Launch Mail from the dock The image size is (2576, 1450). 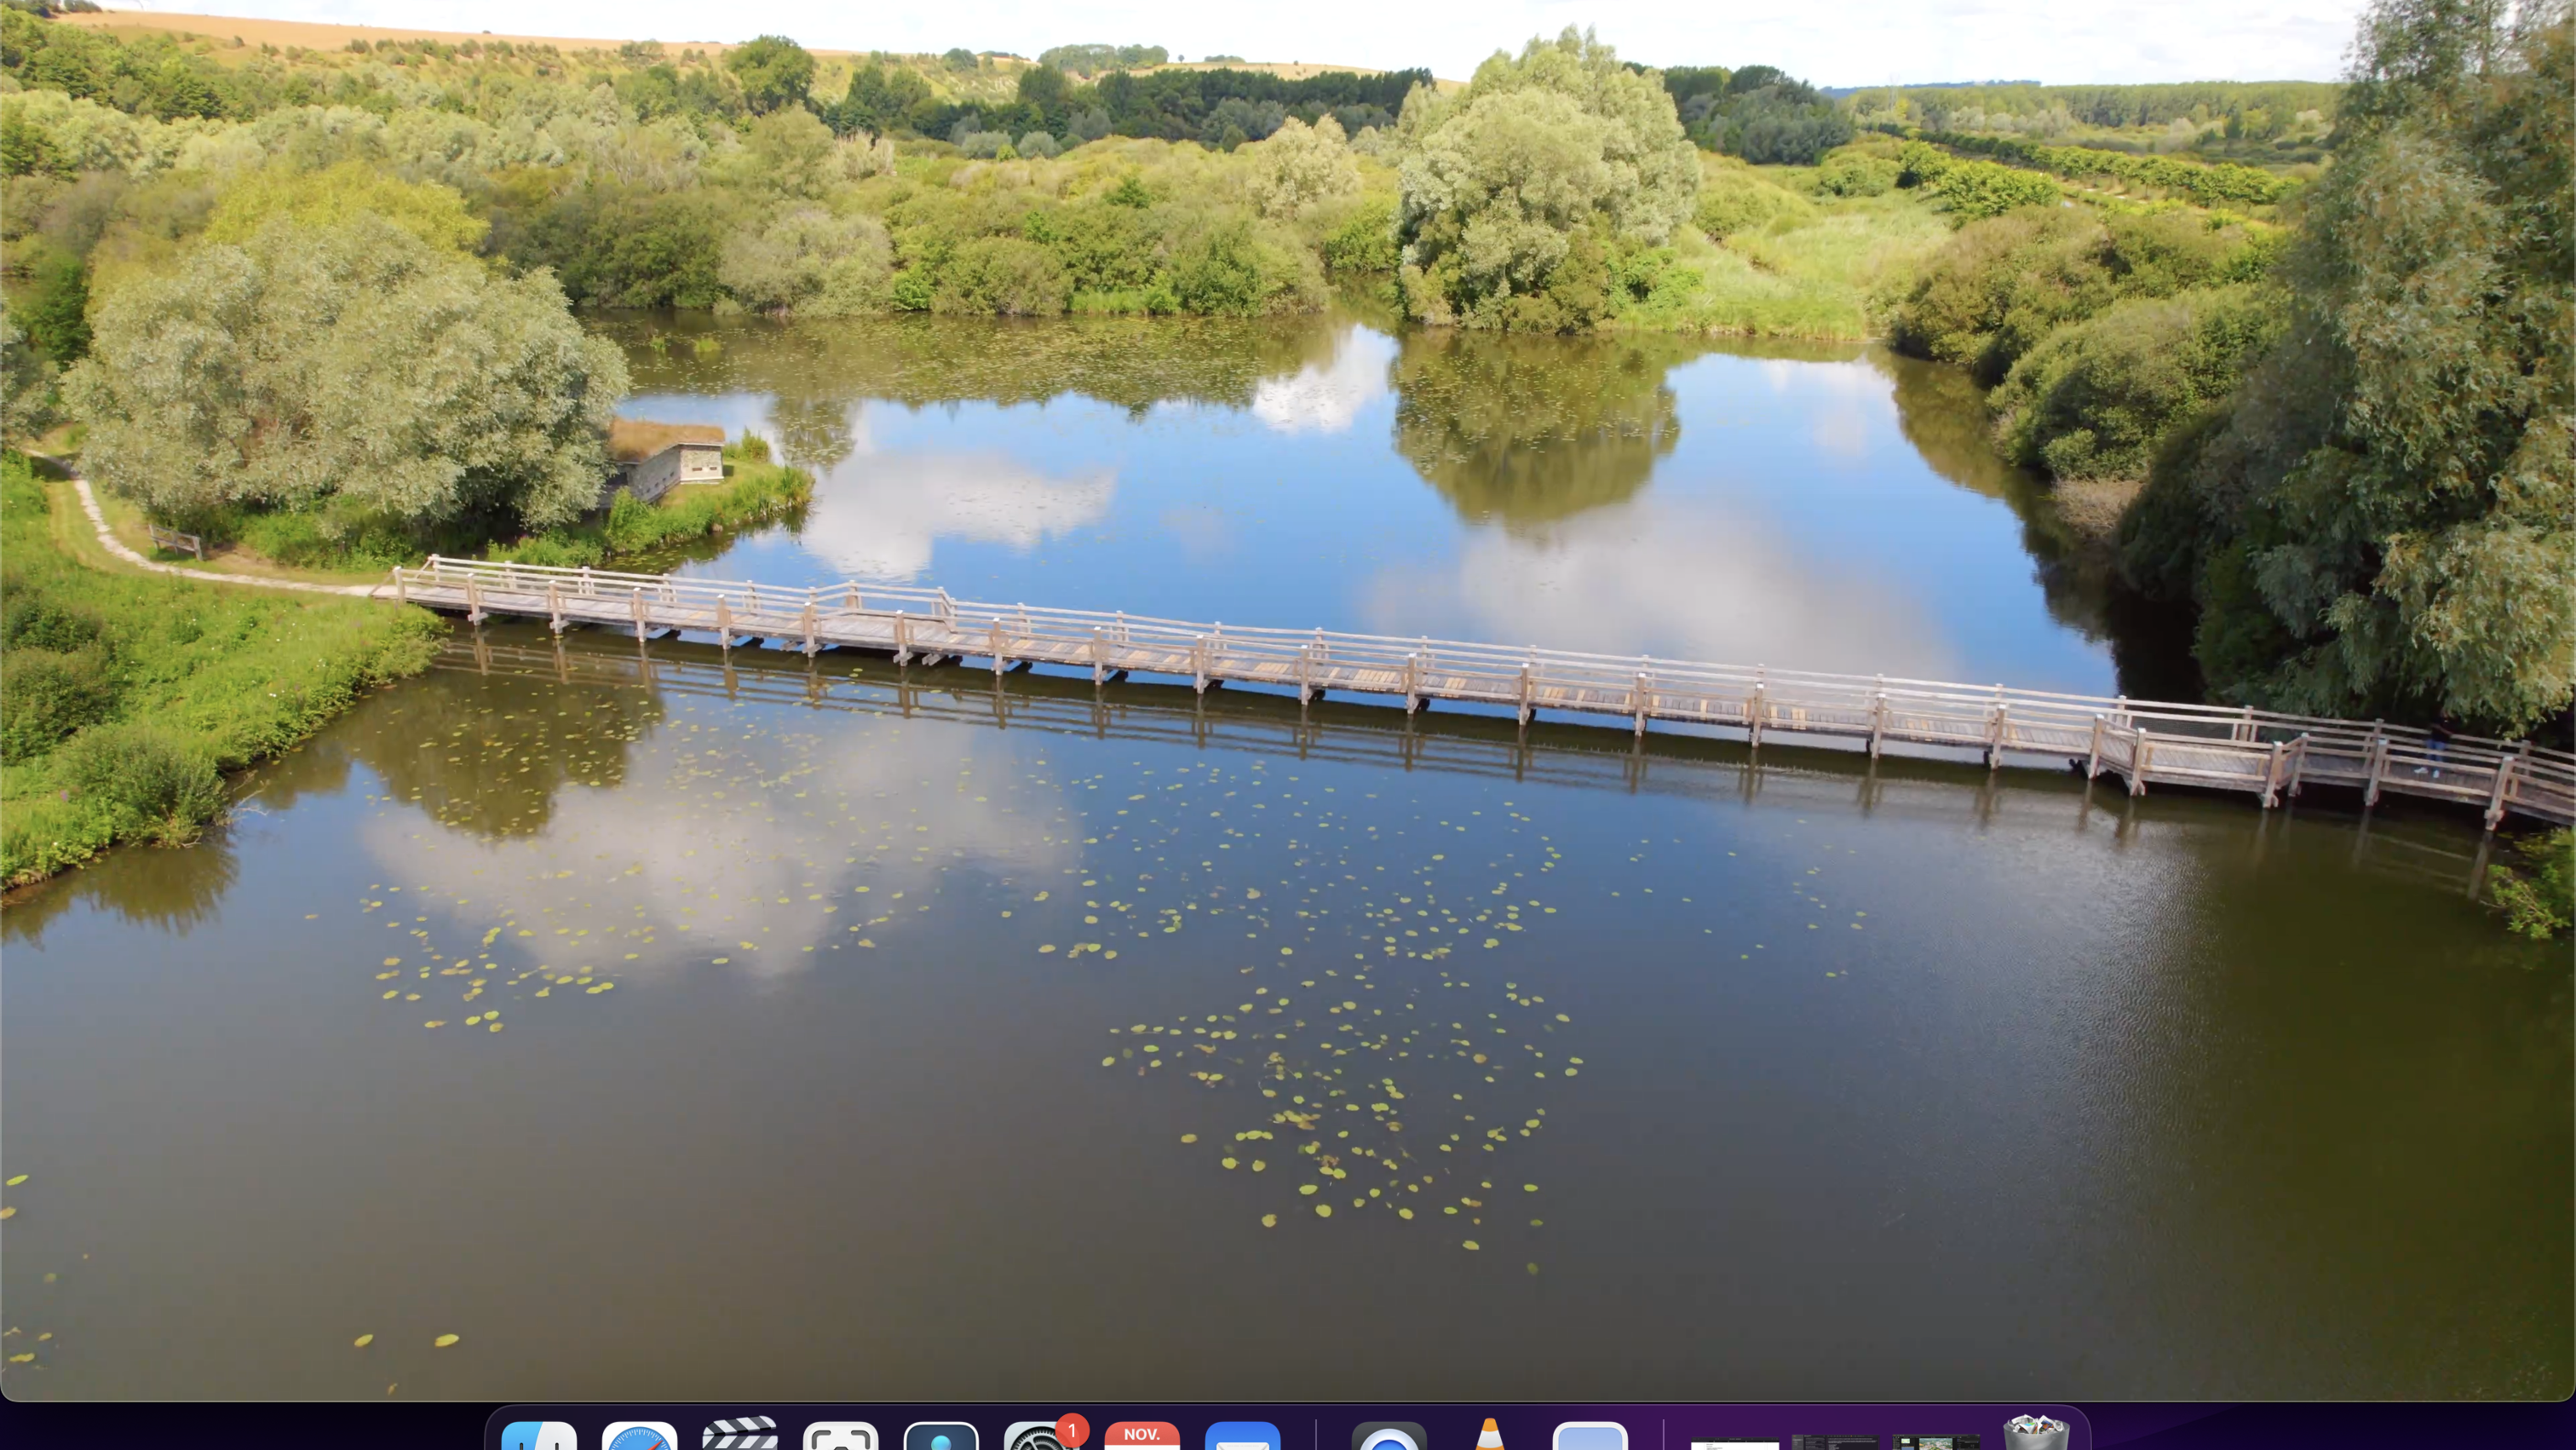(1242, 1436)
